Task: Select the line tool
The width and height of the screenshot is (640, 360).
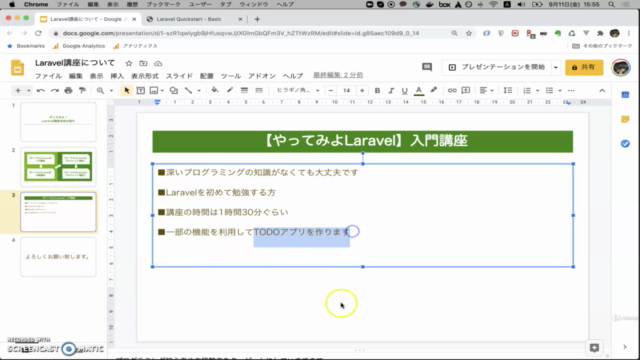Action: [188, 91]
